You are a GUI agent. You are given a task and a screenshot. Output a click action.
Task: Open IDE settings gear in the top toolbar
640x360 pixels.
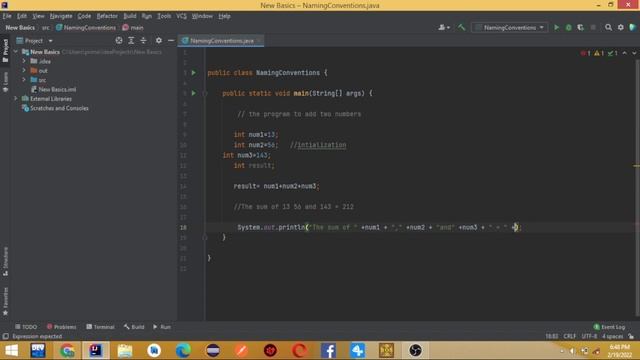[x=620, y=27]
